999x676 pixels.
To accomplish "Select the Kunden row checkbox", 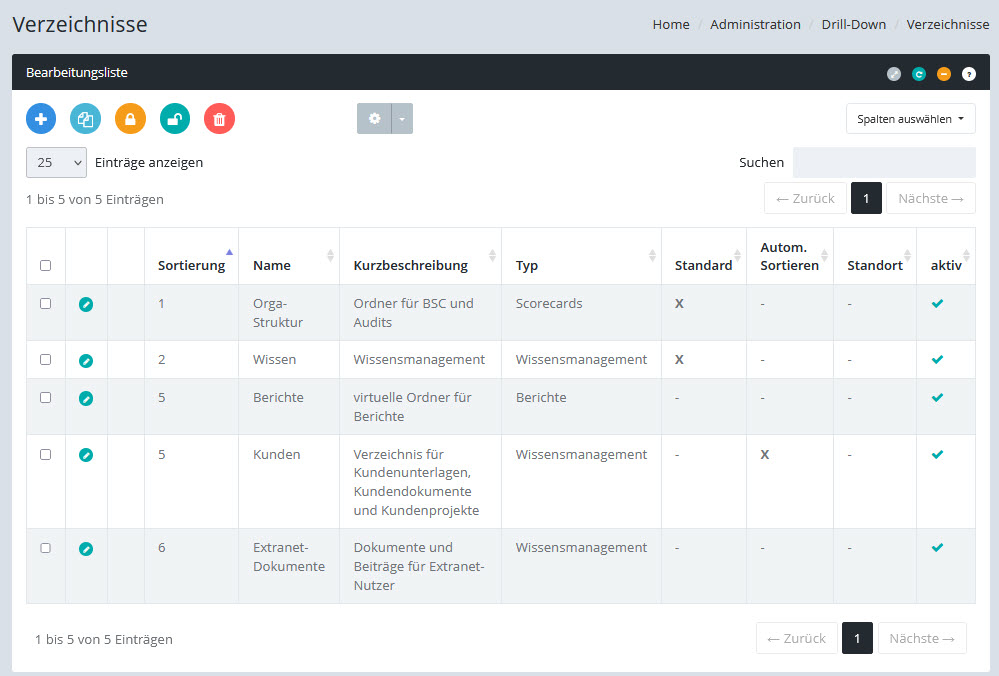I will click(45, 454).
